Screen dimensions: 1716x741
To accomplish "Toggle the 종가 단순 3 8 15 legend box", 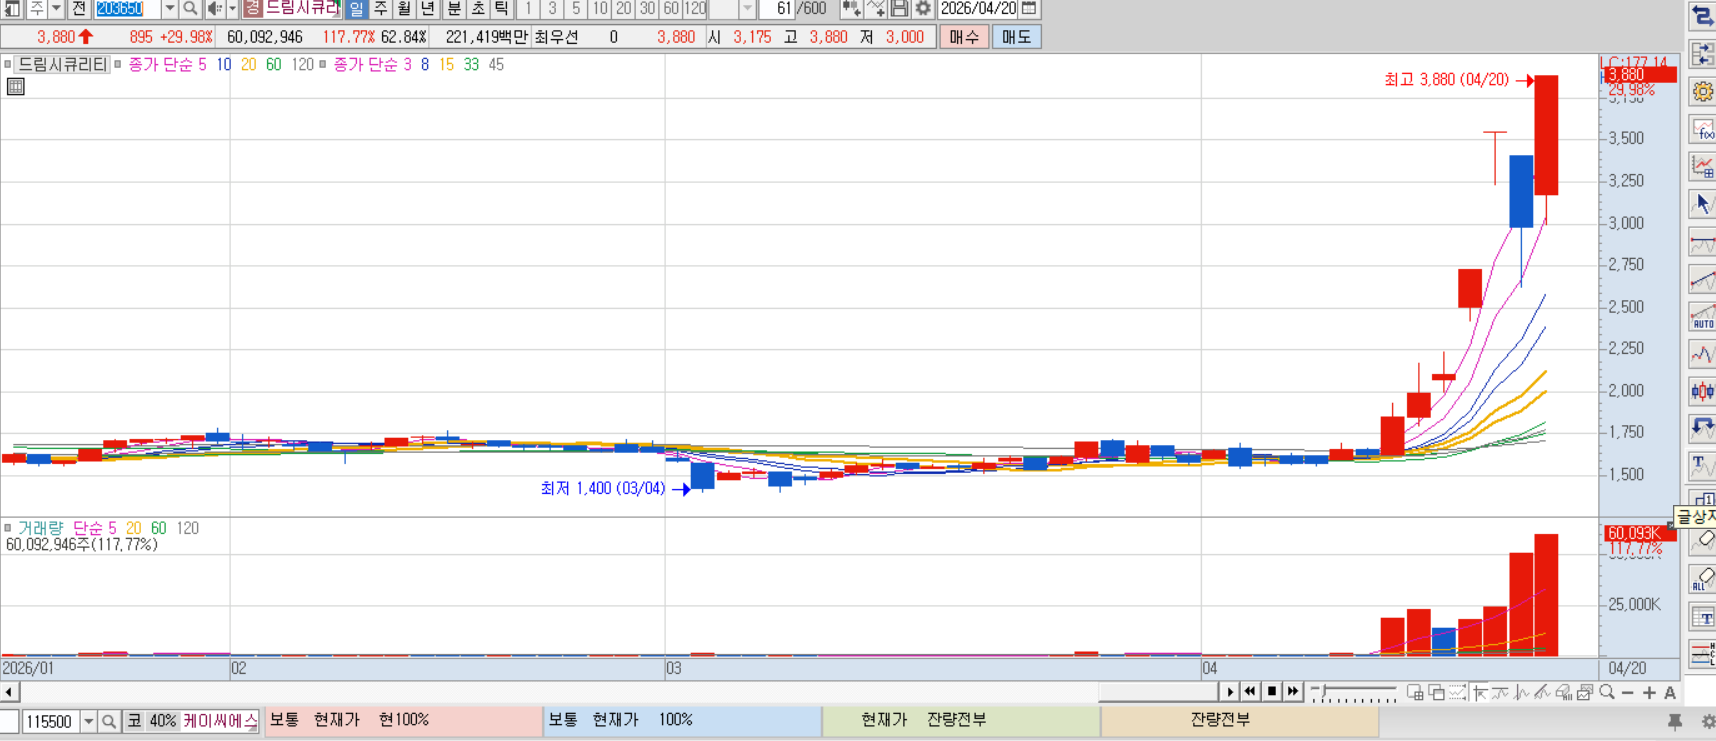I will [322, 64].
